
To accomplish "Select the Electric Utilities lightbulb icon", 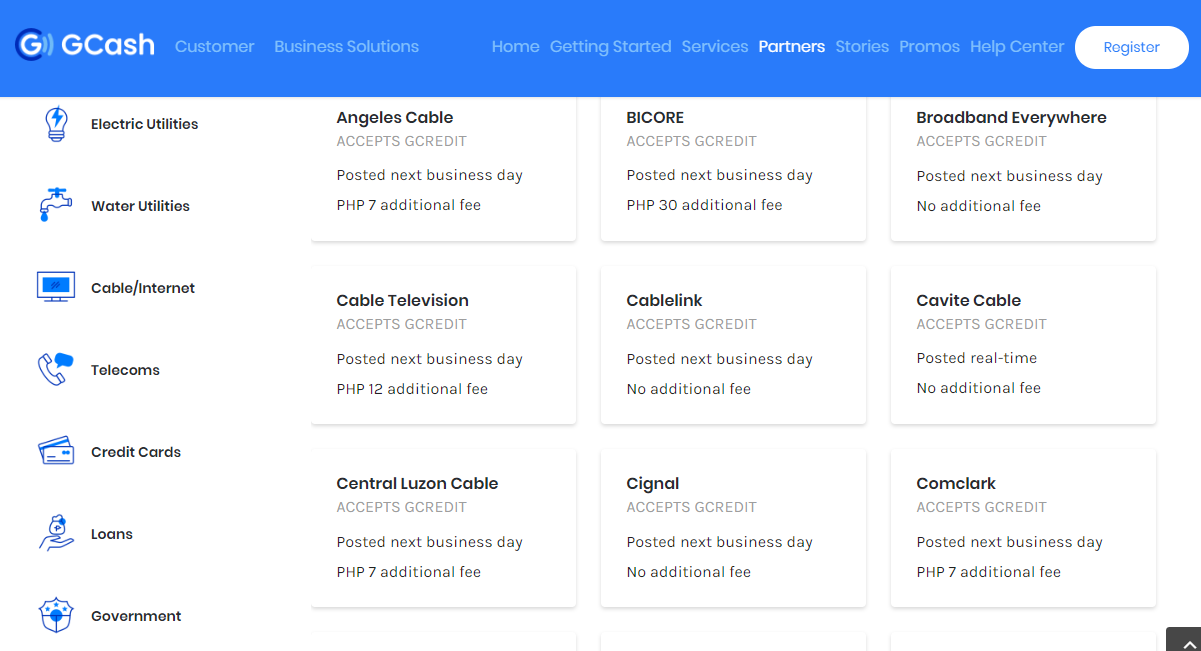I will tap(56, 124).
